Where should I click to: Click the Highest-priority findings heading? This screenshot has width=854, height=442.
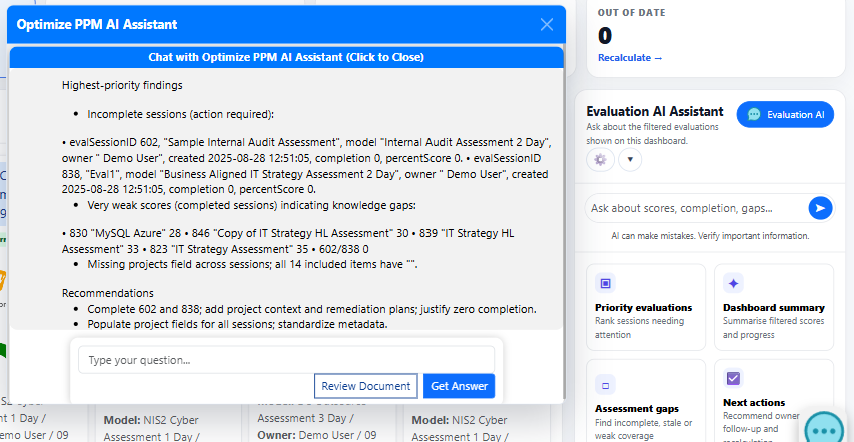(122, 85)
